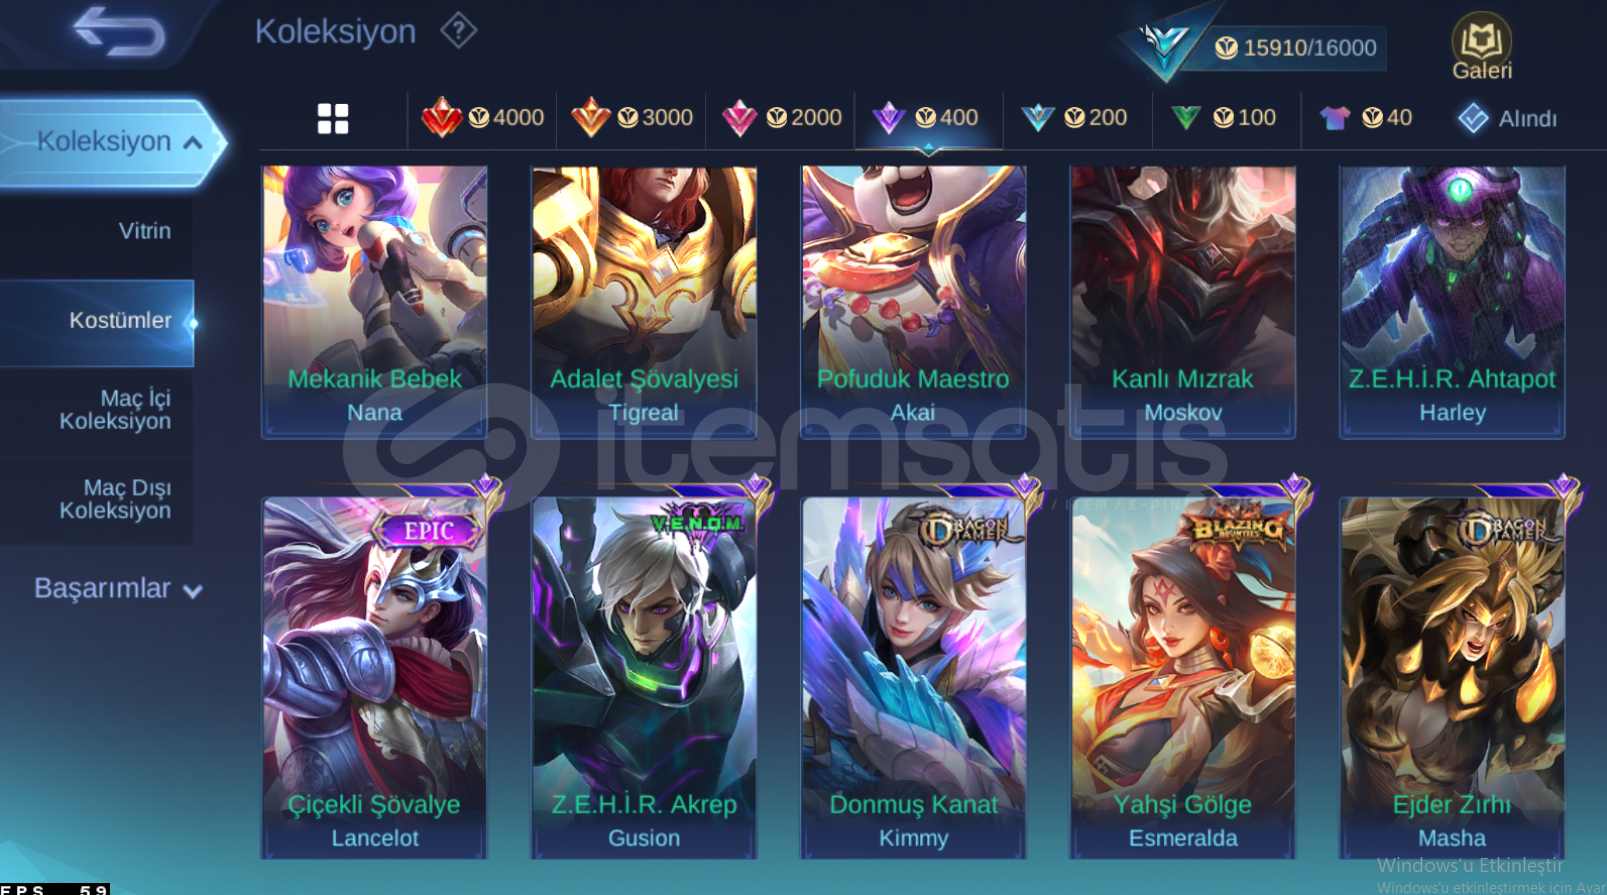
Task: Click the 15910/16000 collection points progress
Action: pyautogui.click(x=1296, y=48)
